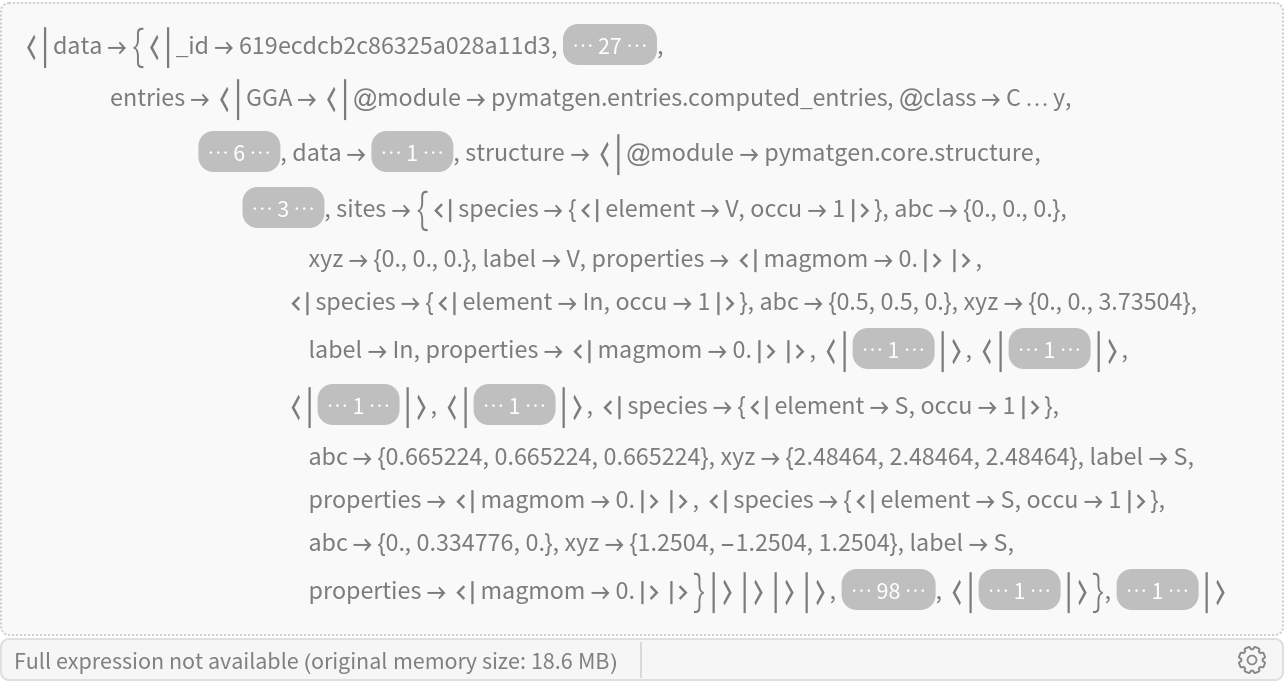Click the pymatgen.core.structure module text
Screen dimensions: 1284x682
899,153
